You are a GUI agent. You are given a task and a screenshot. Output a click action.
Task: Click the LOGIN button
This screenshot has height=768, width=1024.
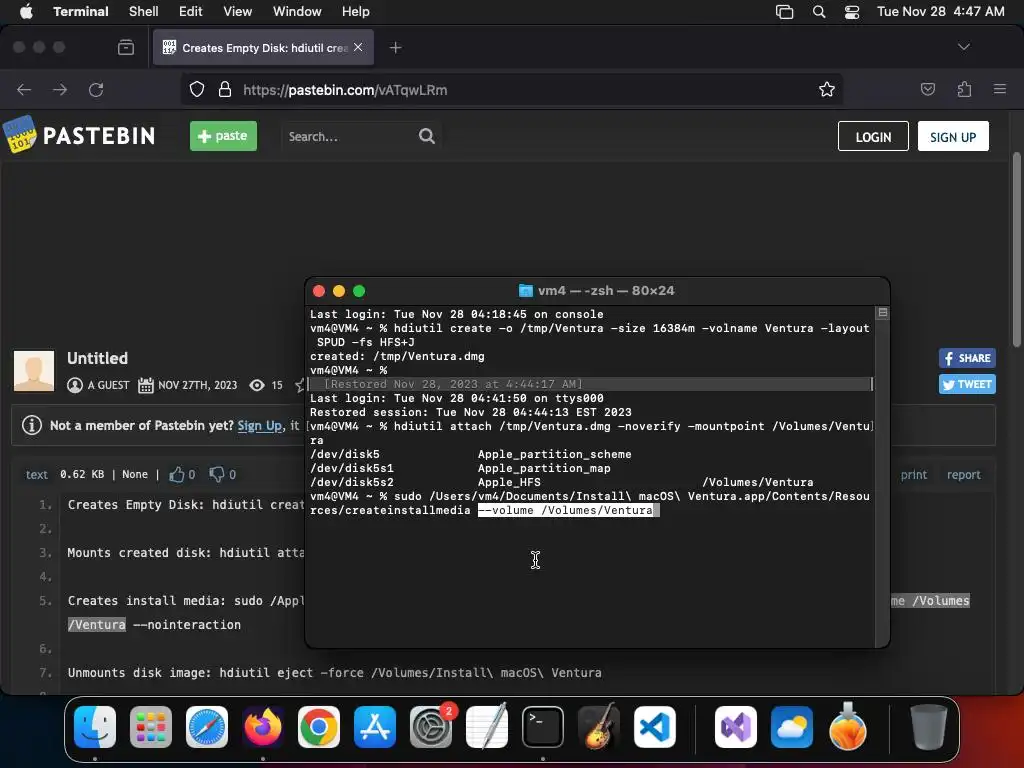(873, 136)
